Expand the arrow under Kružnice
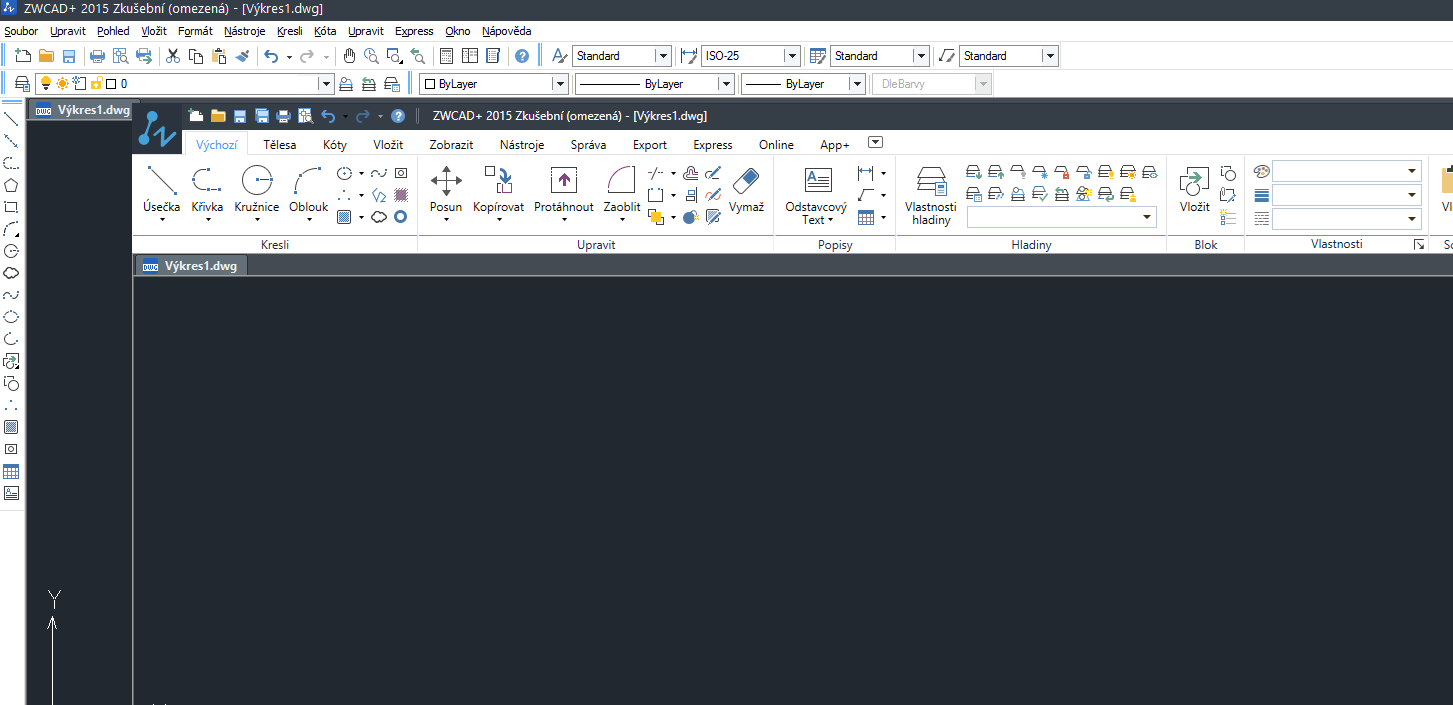 click(257, 221)
